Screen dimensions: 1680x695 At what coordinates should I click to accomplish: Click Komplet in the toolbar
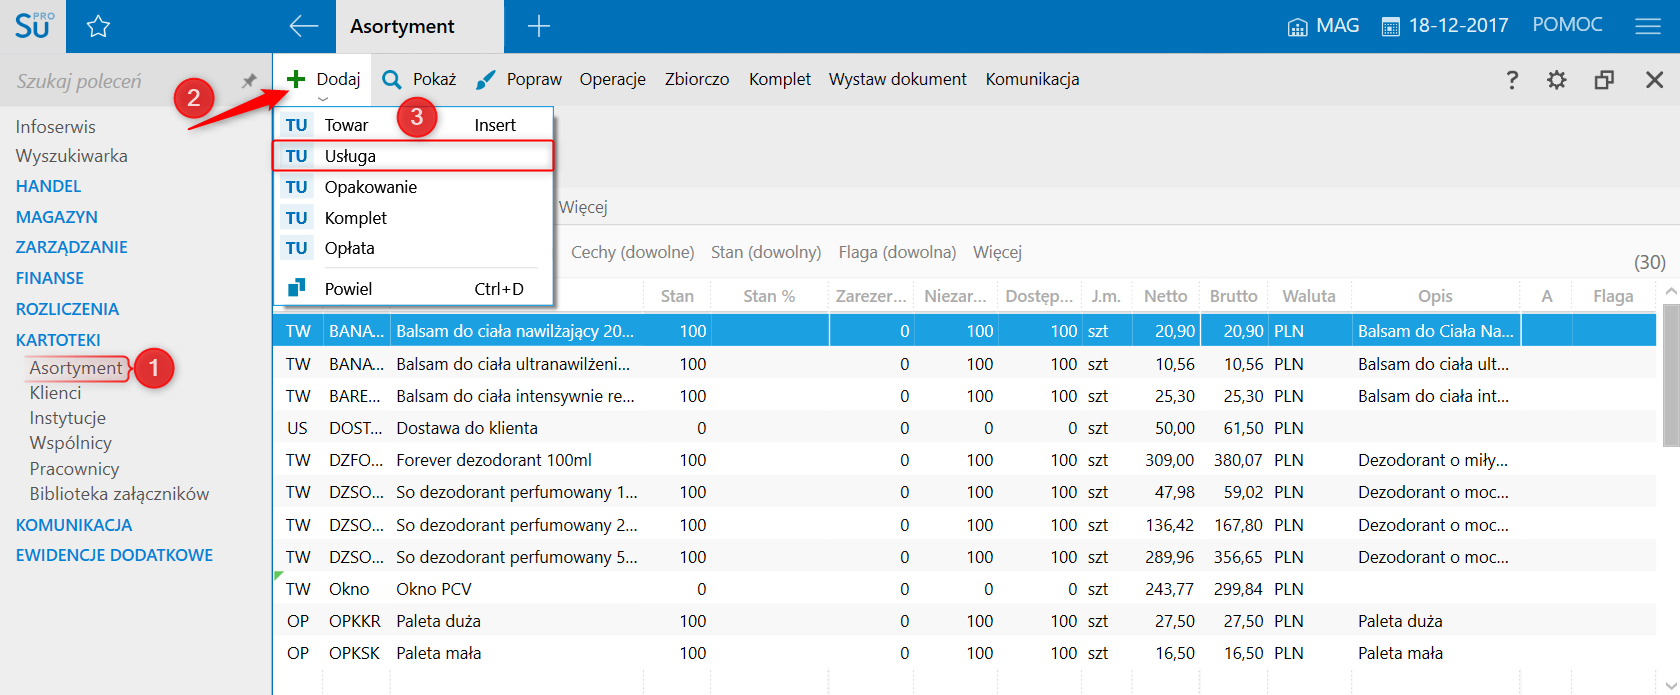click(780, 79)
